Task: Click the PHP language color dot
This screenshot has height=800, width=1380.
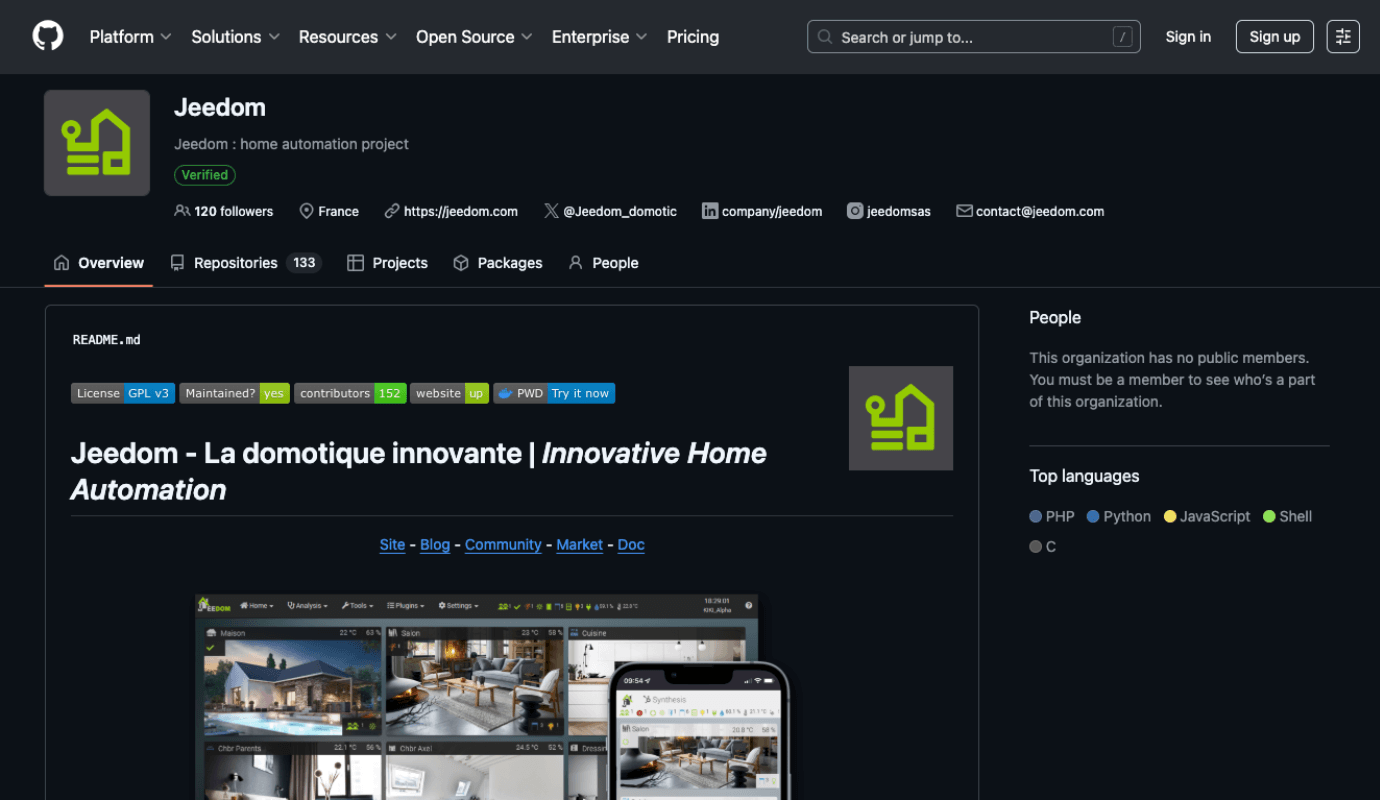Action: point(1036,517)
